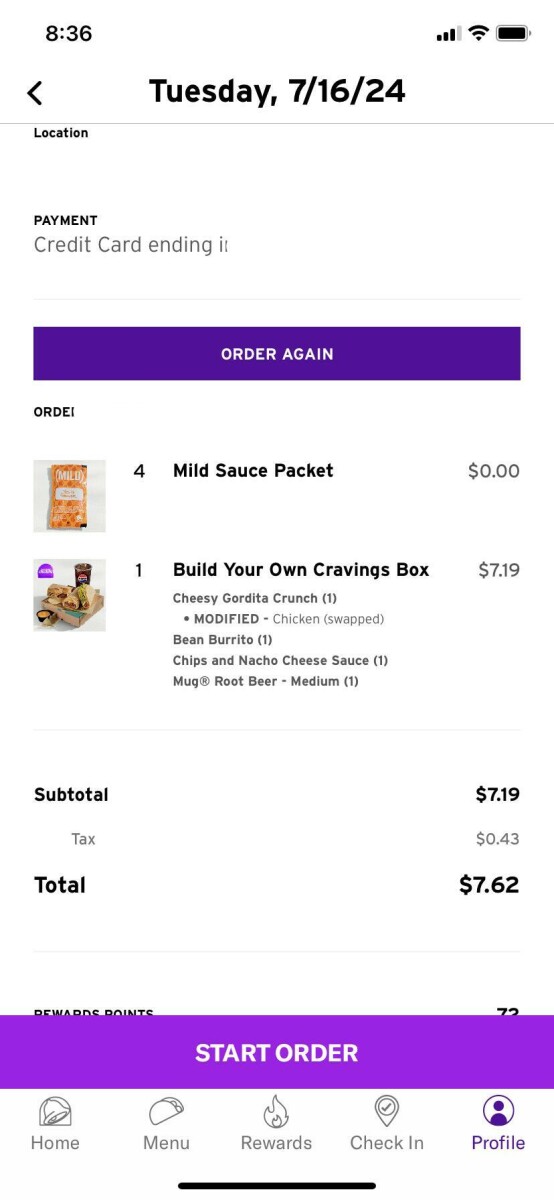This screenshot has width=554, height=1200.
Task: Tap the Check In location pin icon
Action: click(x=387, y=1111)
